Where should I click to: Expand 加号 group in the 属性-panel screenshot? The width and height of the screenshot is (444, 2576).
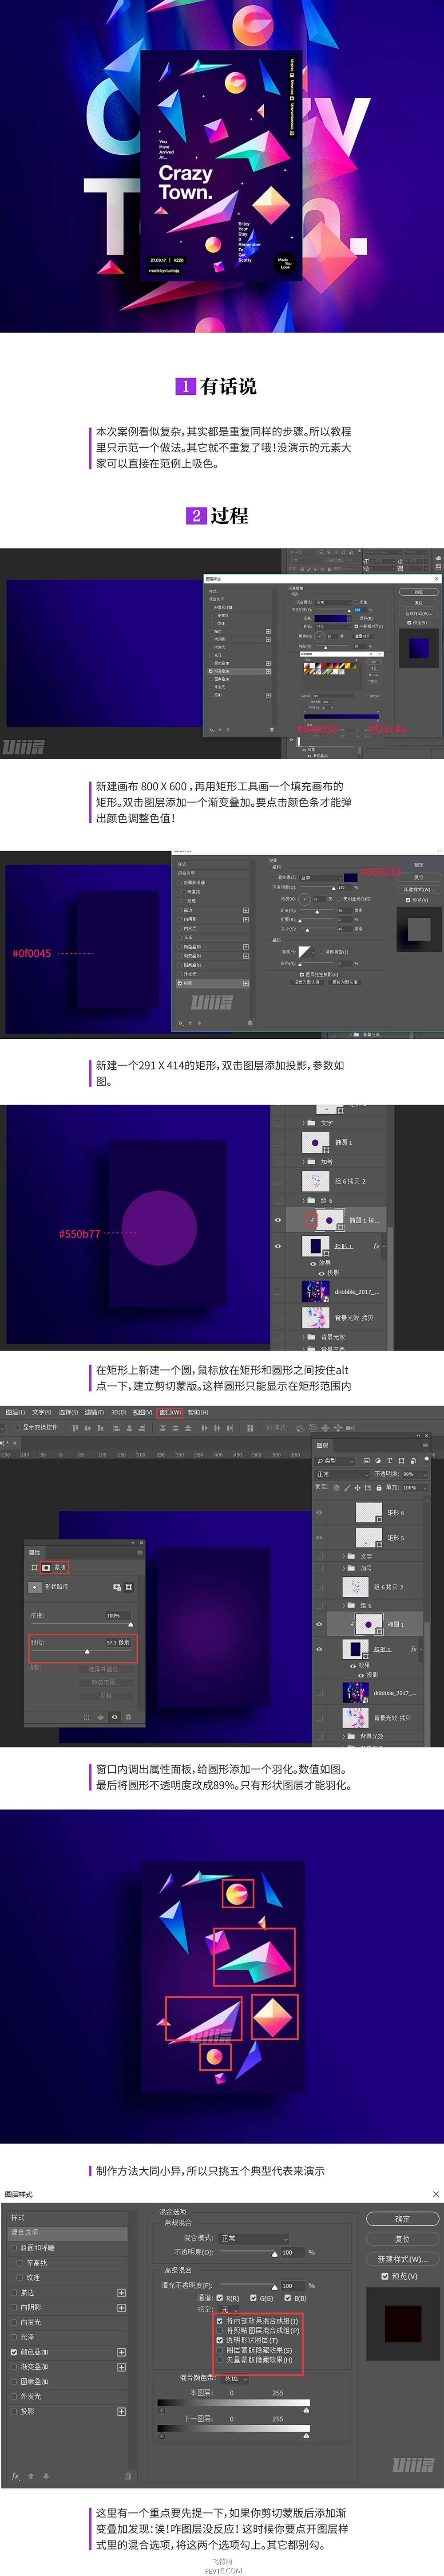coord(344,1568)
